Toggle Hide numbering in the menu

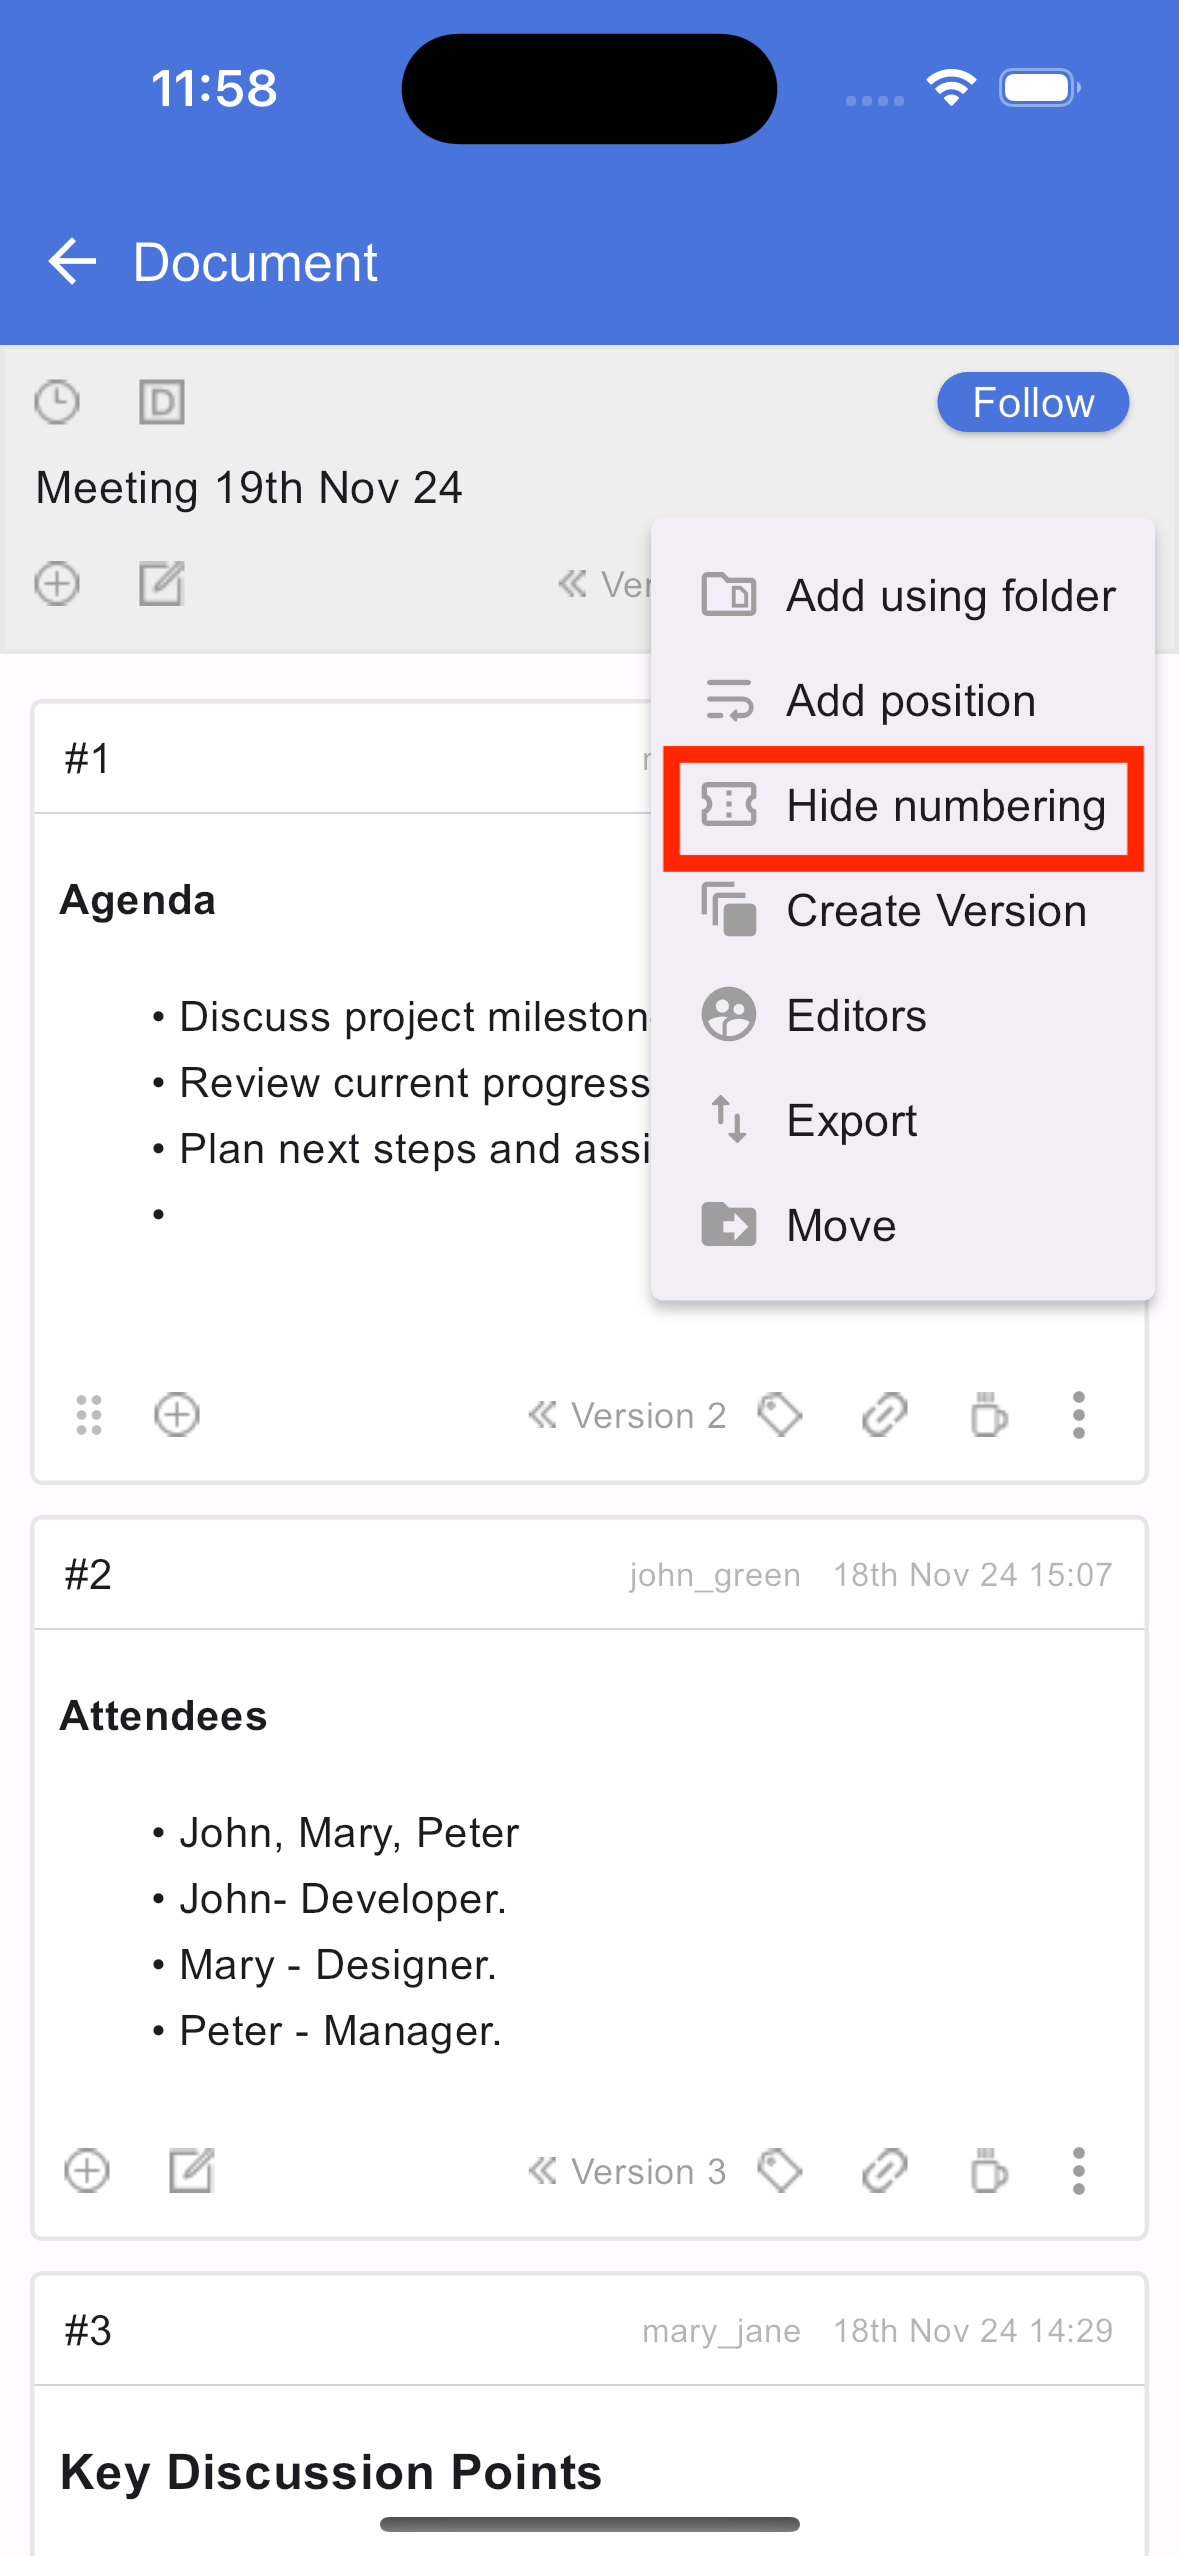coord(903,806)
